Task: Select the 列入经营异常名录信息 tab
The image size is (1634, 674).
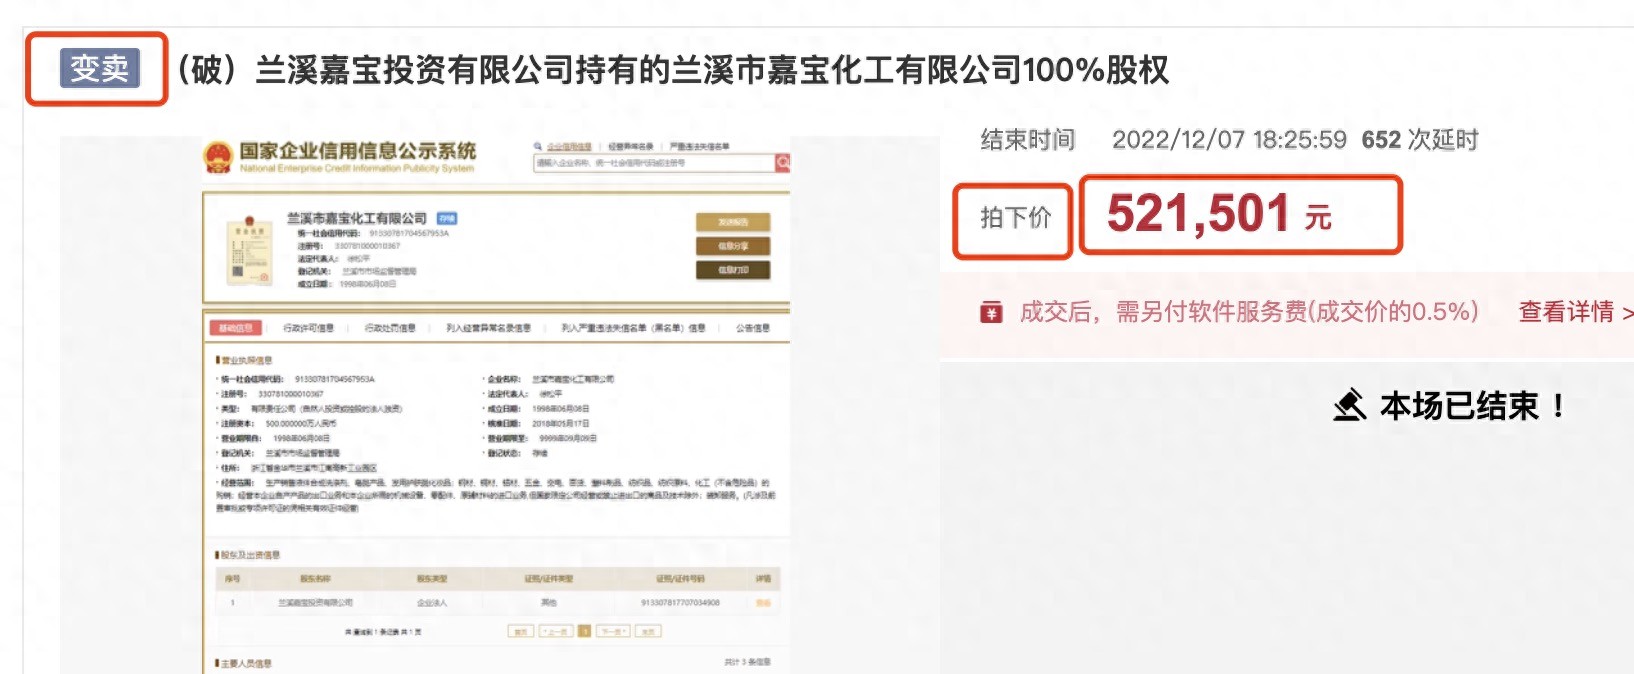Action: point(488,328)
